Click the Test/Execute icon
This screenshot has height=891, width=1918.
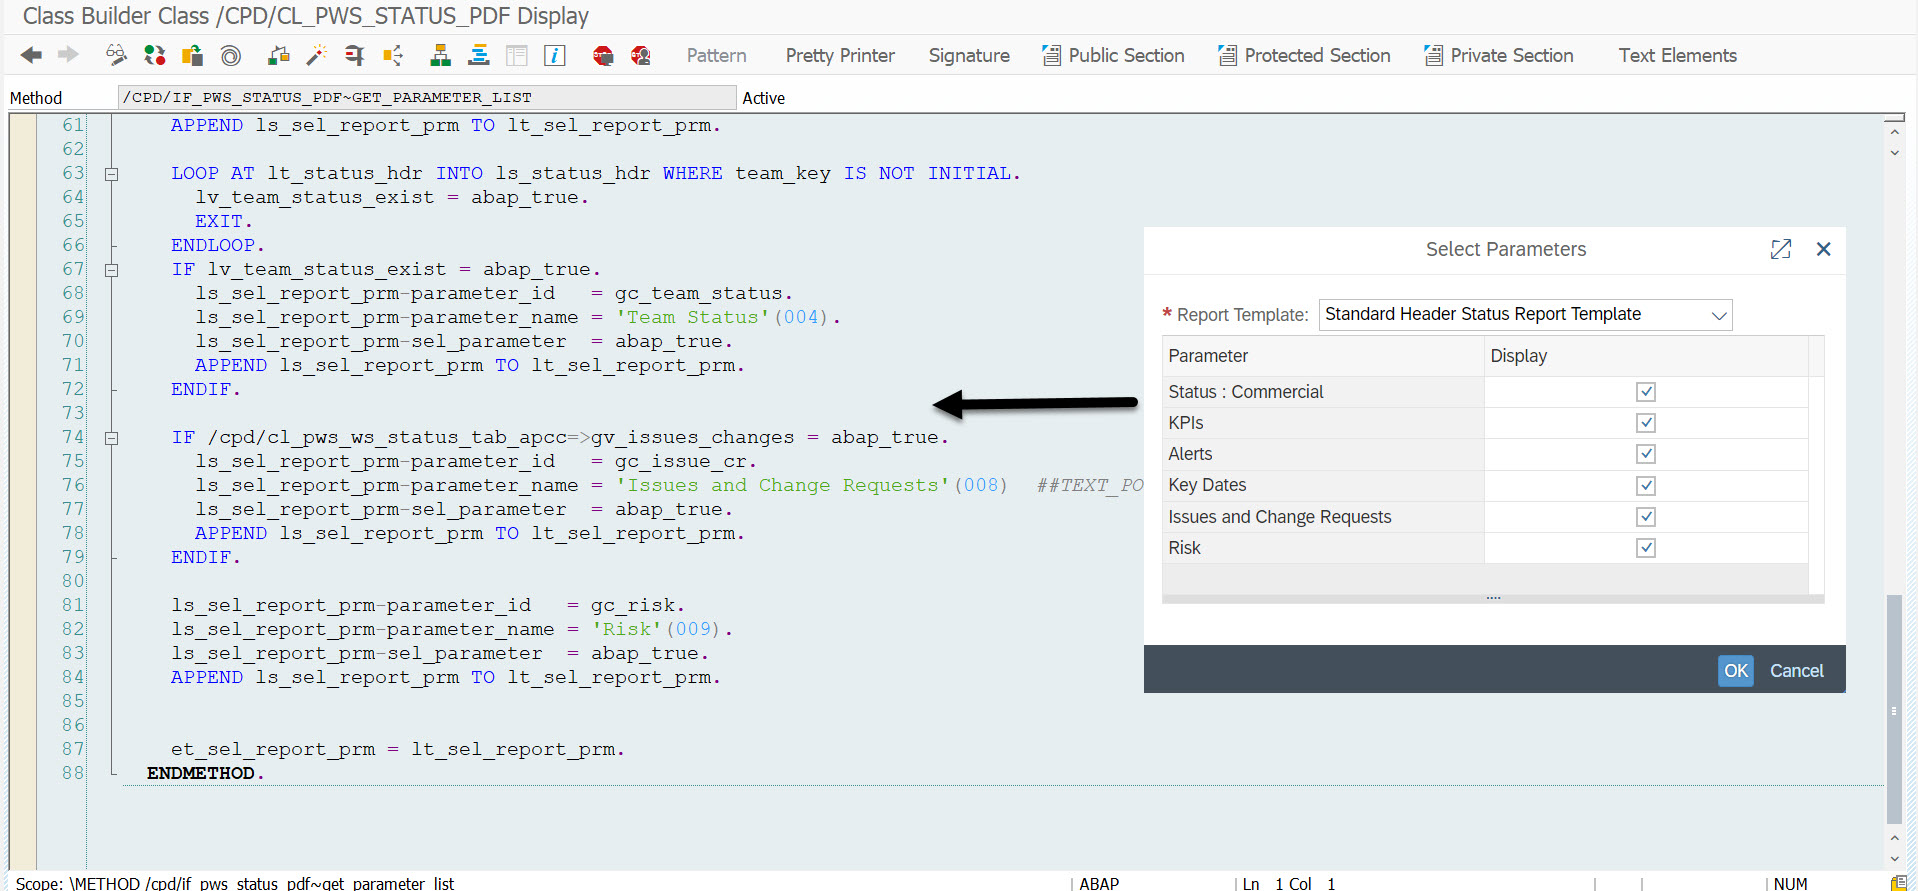(x=354, y=55)
